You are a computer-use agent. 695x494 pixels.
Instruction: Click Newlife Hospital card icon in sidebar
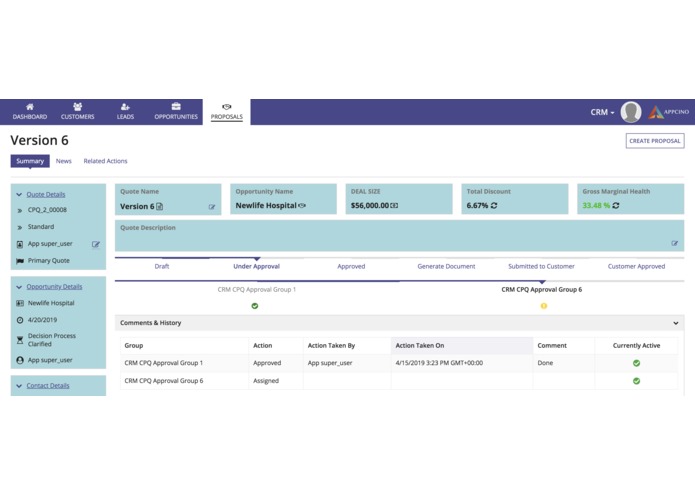20,303
